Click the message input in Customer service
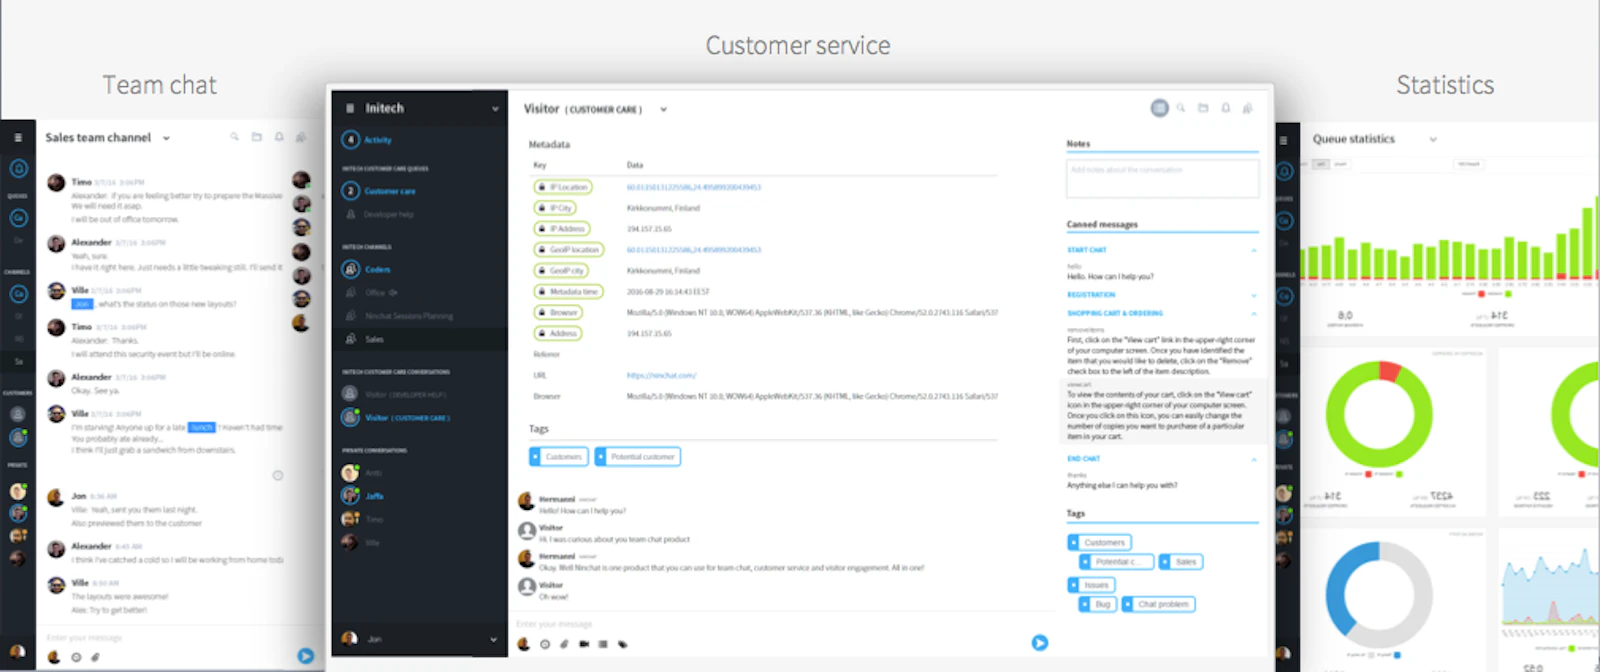The height and width of the screenshot is (672, 1600). 770,624
